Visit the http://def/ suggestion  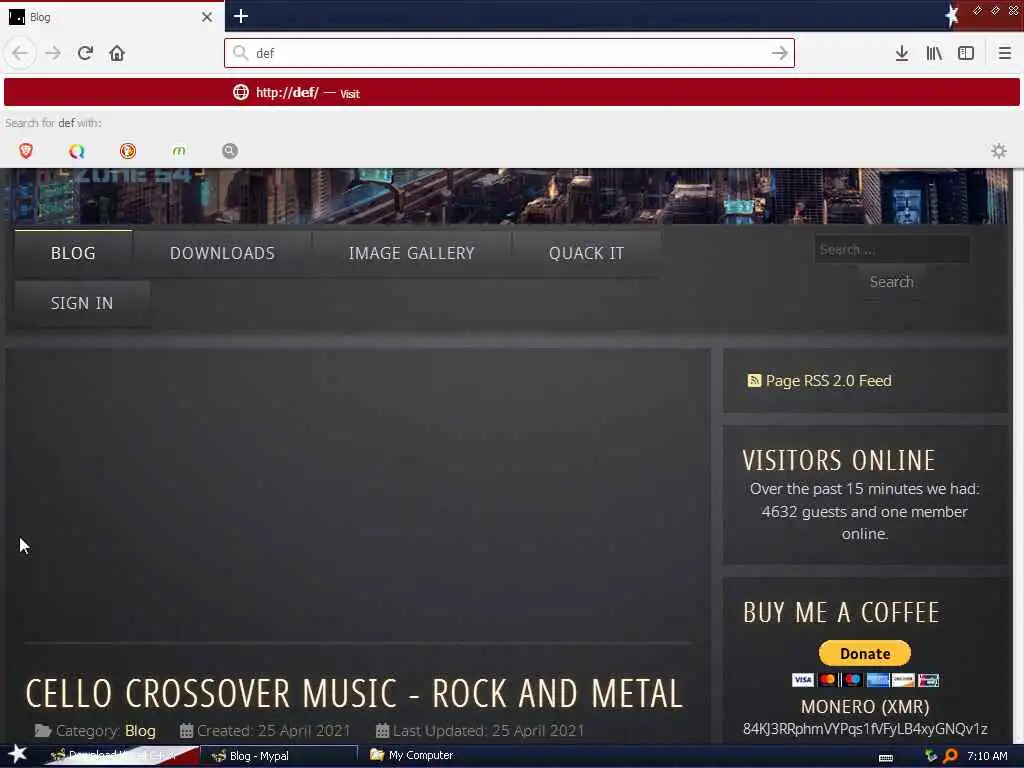(511, 92)
